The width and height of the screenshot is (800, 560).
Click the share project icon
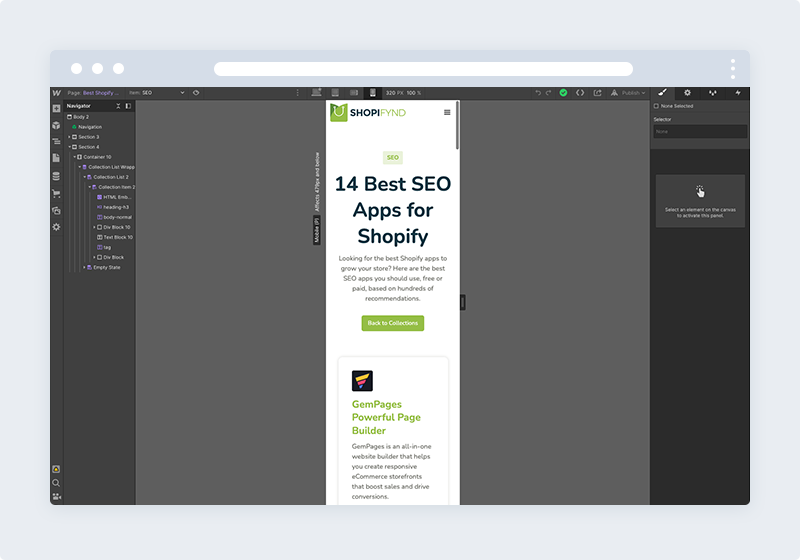click(x=597, y=92)
